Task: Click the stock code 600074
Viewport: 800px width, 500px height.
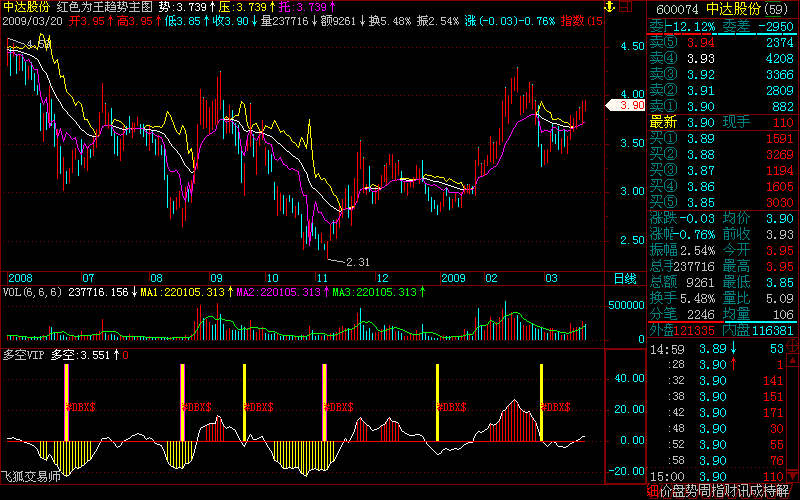Action: click(677, 9)
